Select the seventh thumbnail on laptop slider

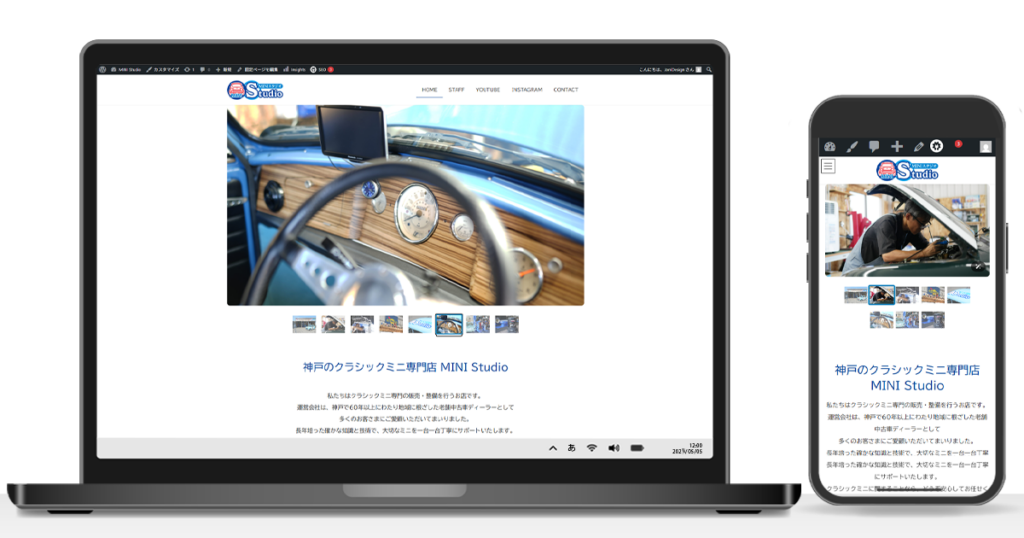[x=478, y=324]
